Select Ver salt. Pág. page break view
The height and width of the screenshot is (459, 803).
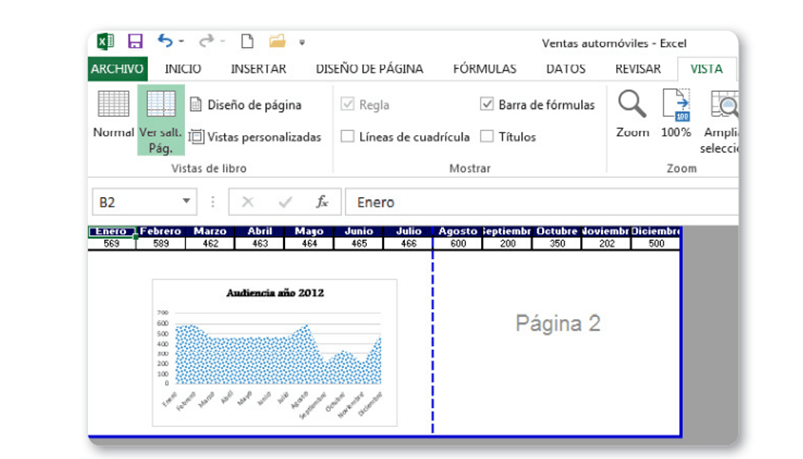160,119
